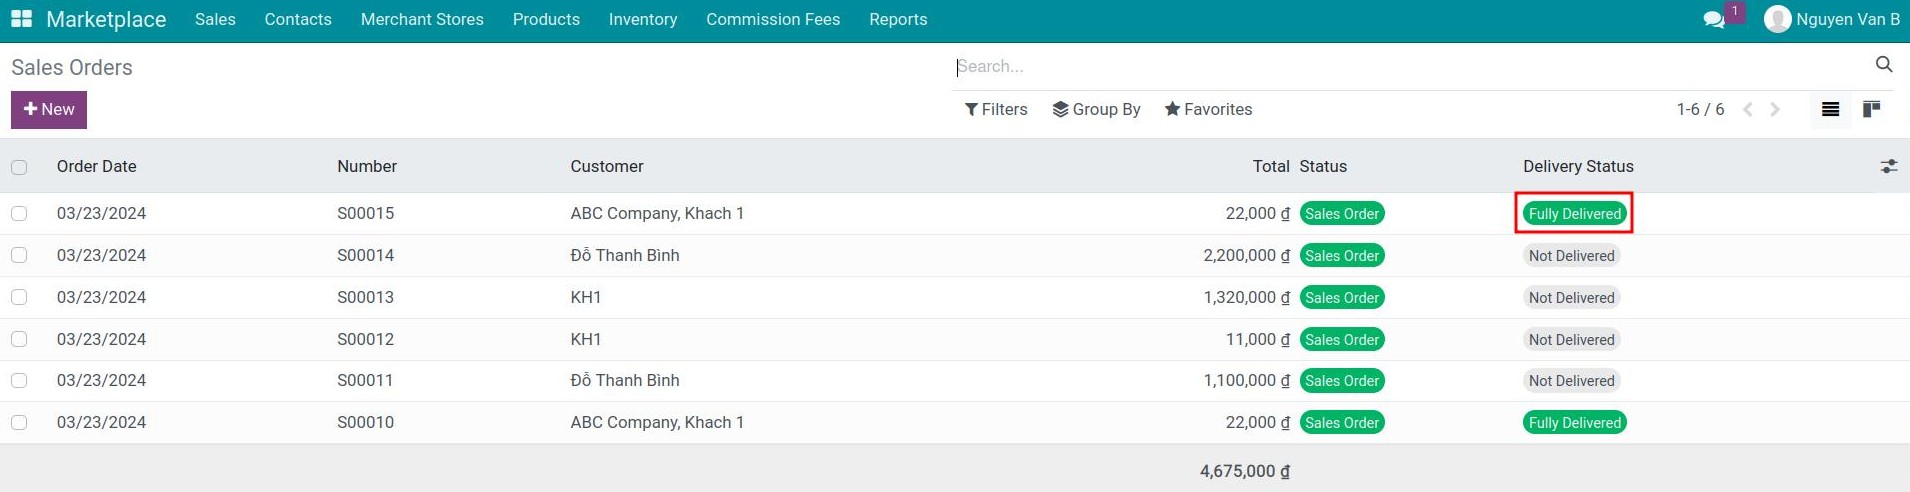Image resolution: width=1910 pixels, height=492 pixels.
Task: Open order number S00015
Action: click(366, 213)
